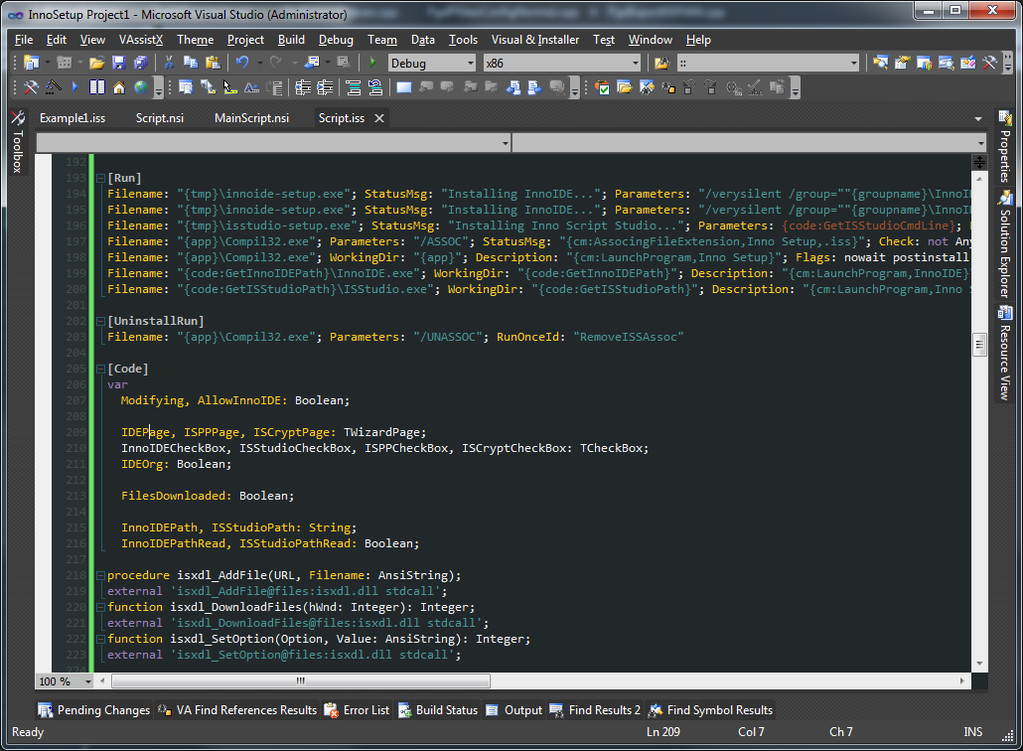This screenshot has height=751, width=1023.
Task: Collapse the [Code] section outline
Action: click(x=100, y=369)
